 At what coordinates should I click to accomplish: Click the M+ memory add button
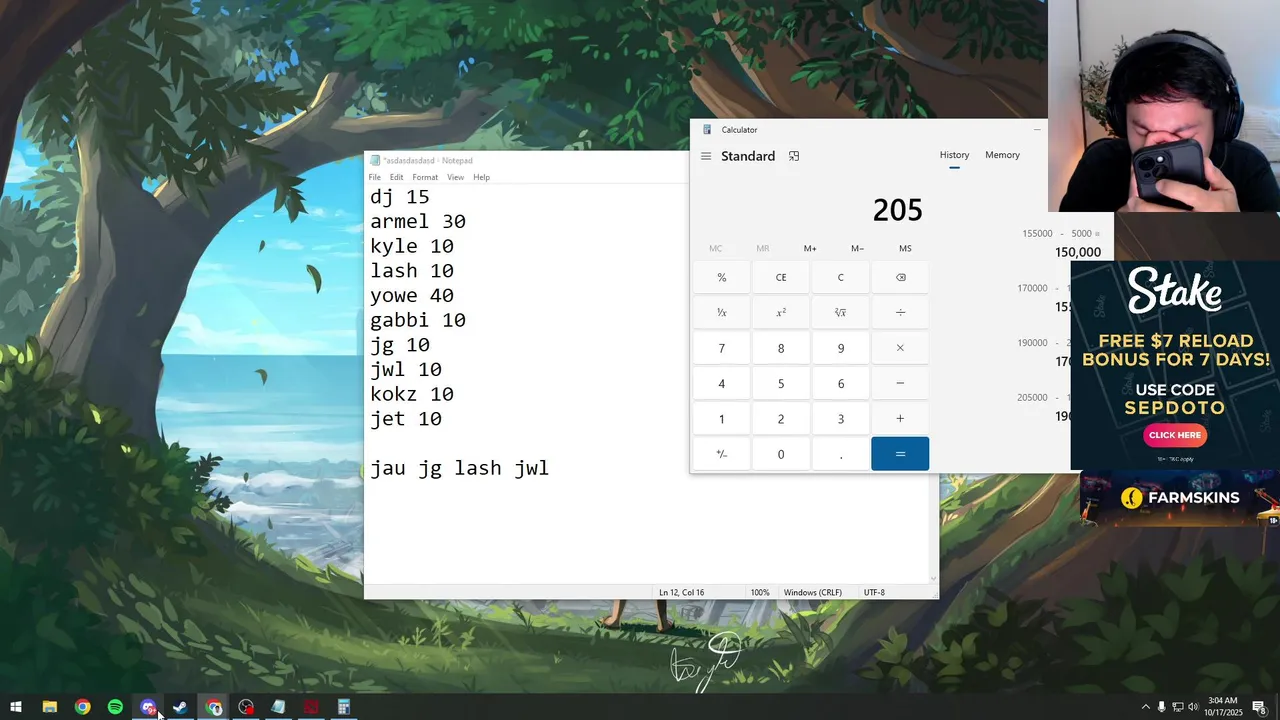coord(810,248)
